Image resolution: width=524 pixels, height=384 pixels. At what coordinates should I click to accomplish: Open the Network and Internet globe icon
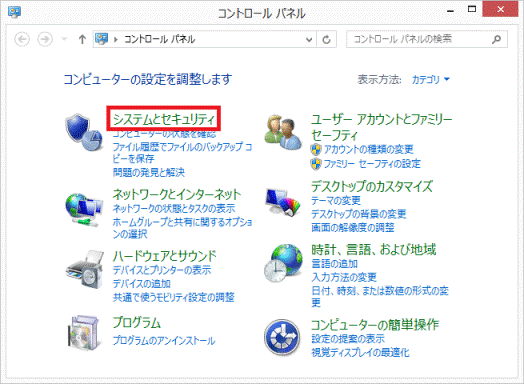[84, 210]
